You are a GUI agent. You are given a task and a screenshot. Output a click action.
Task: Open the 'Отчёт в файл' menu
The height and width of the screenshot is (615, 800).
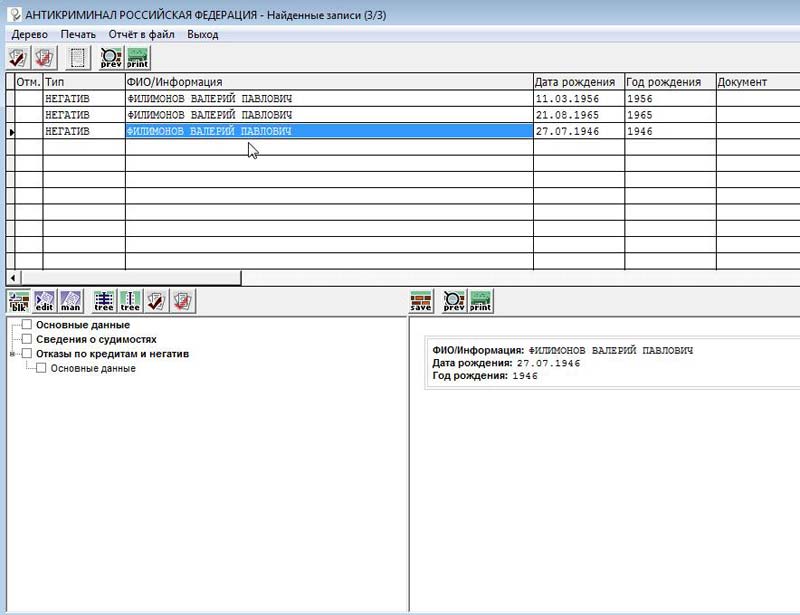click(141, 34)
